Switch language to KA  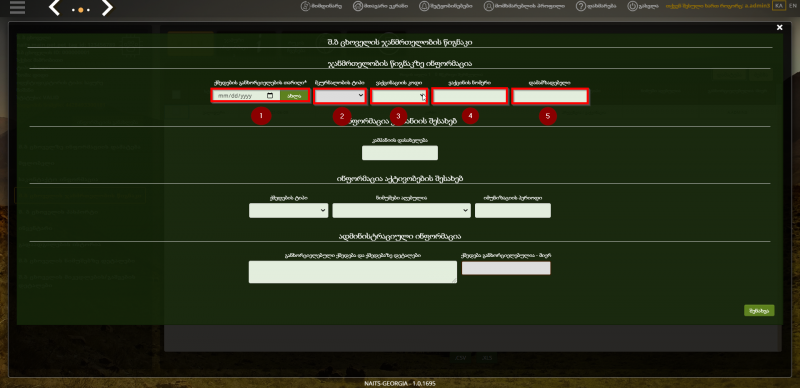(x=779, y=6)
